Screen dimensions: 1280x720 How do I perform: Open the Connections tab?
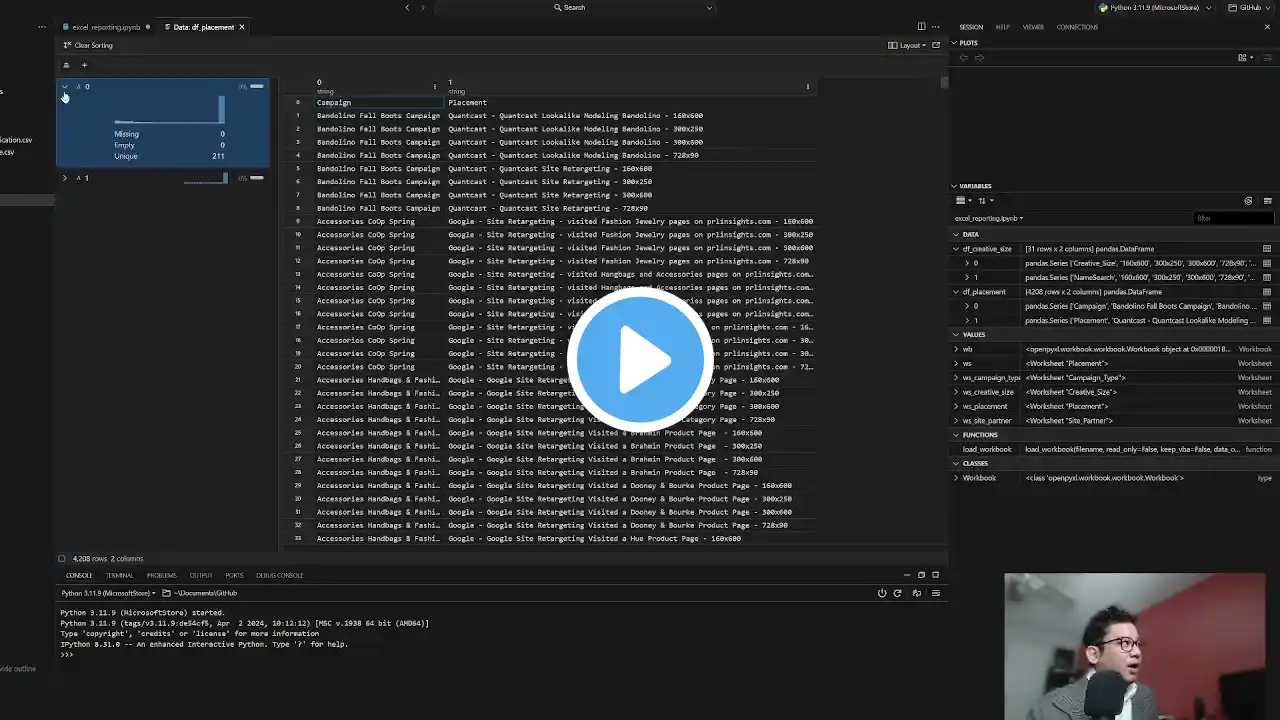point(1077,27)
